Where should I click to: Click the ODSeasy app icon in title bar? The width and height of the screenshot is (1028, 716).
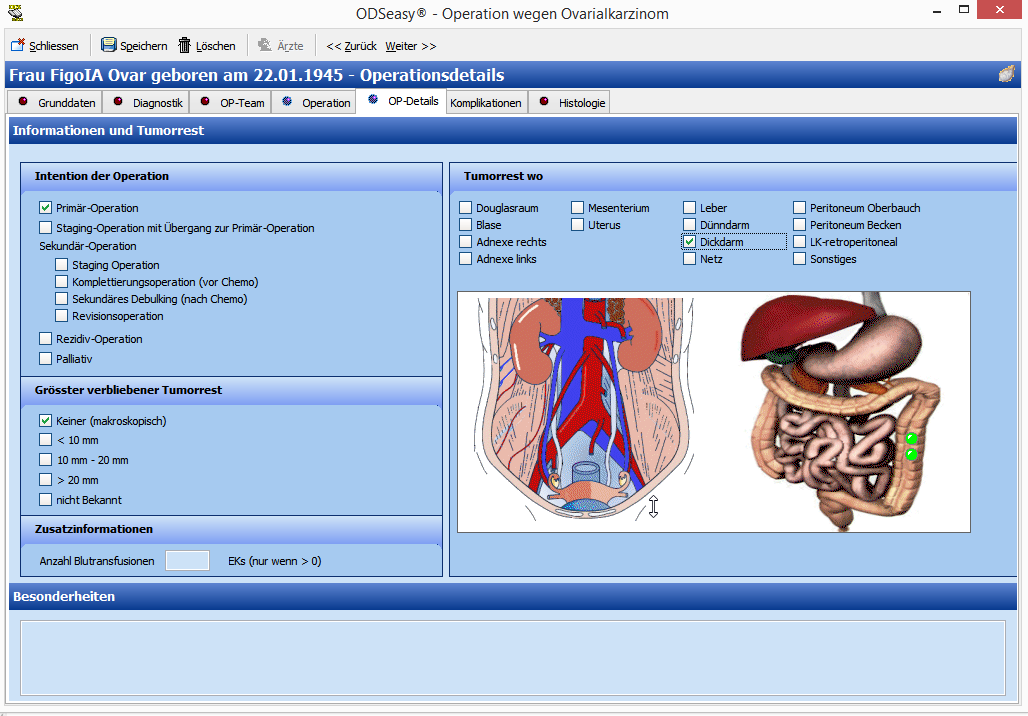click(15, 12)
